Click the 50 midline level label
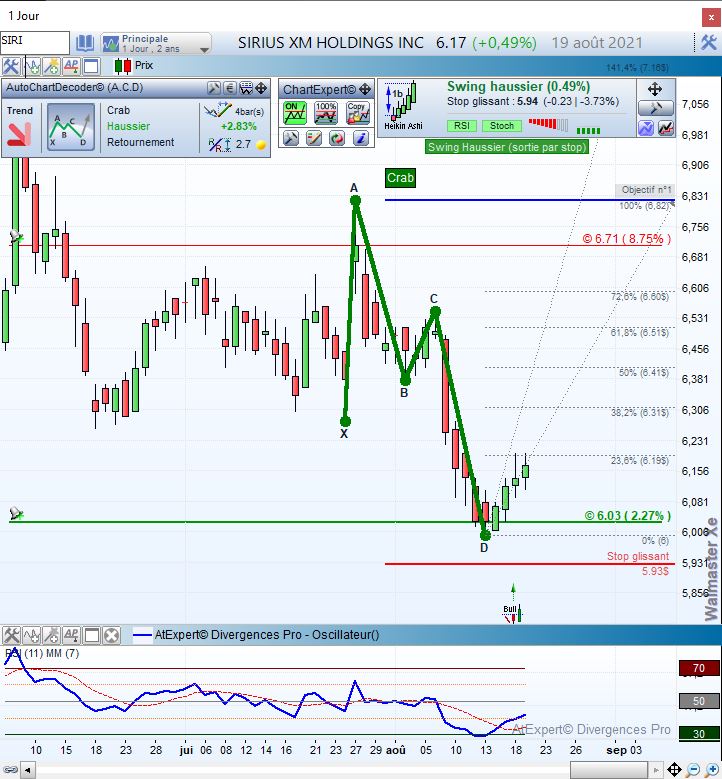722x779 pixels. click(x=699, y=701)
